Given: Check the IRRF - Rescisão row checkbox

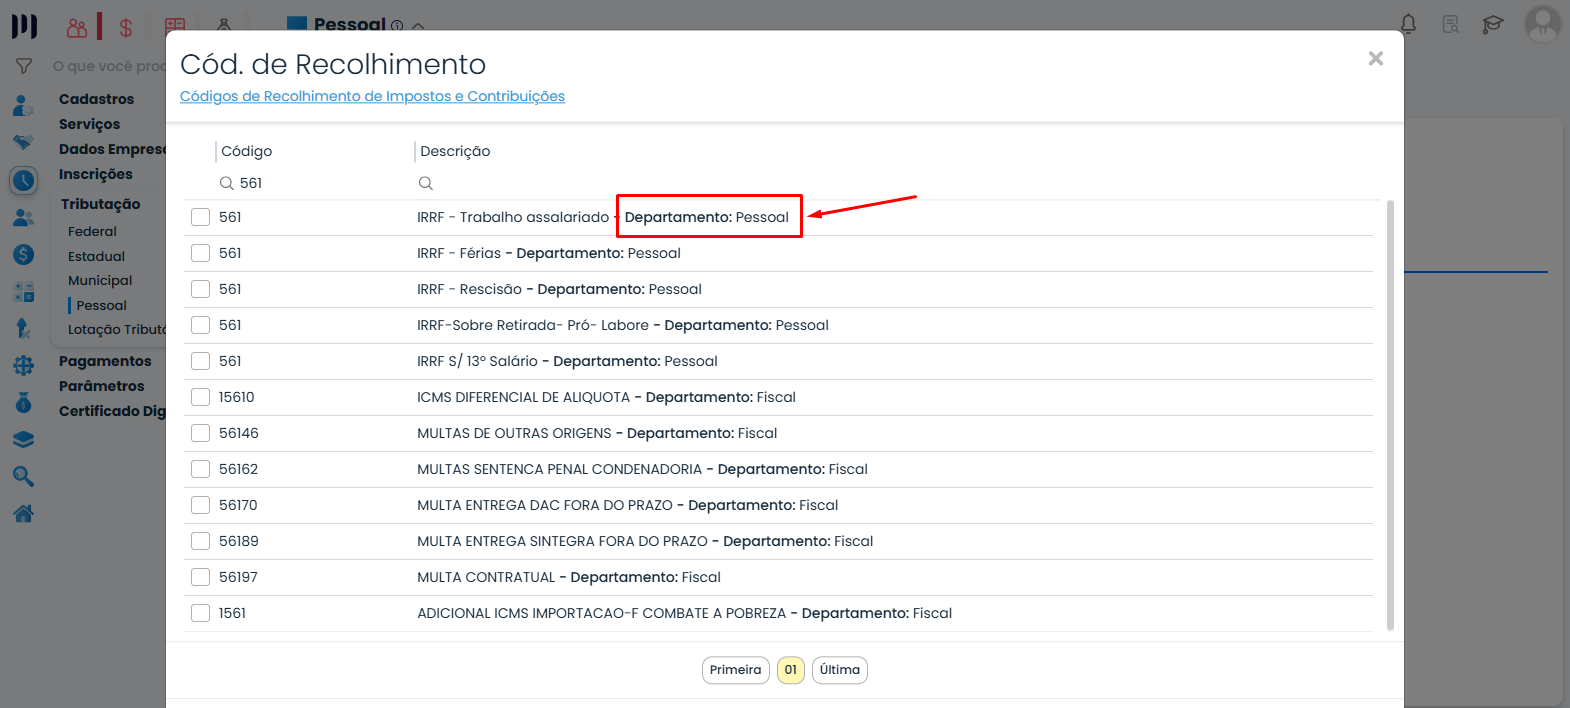Looking at the screenshot, I should [201, 289].
